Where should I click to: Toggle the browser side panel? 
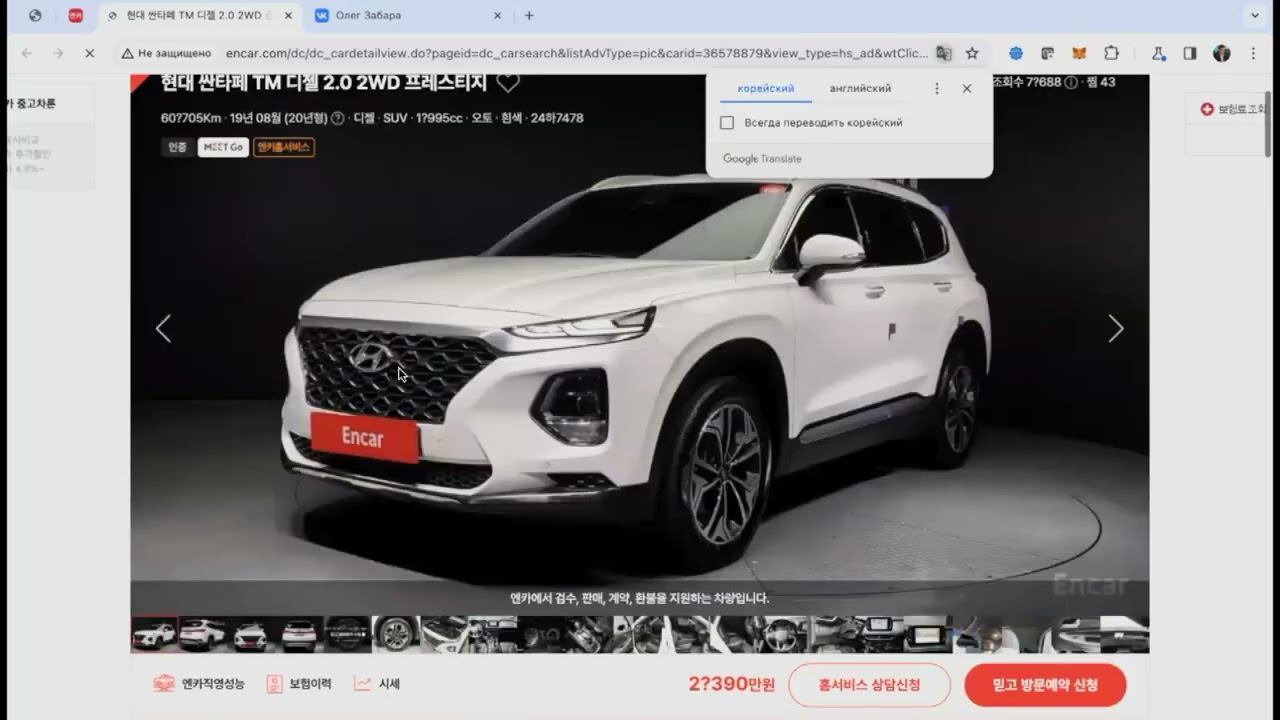[1190, 53]
